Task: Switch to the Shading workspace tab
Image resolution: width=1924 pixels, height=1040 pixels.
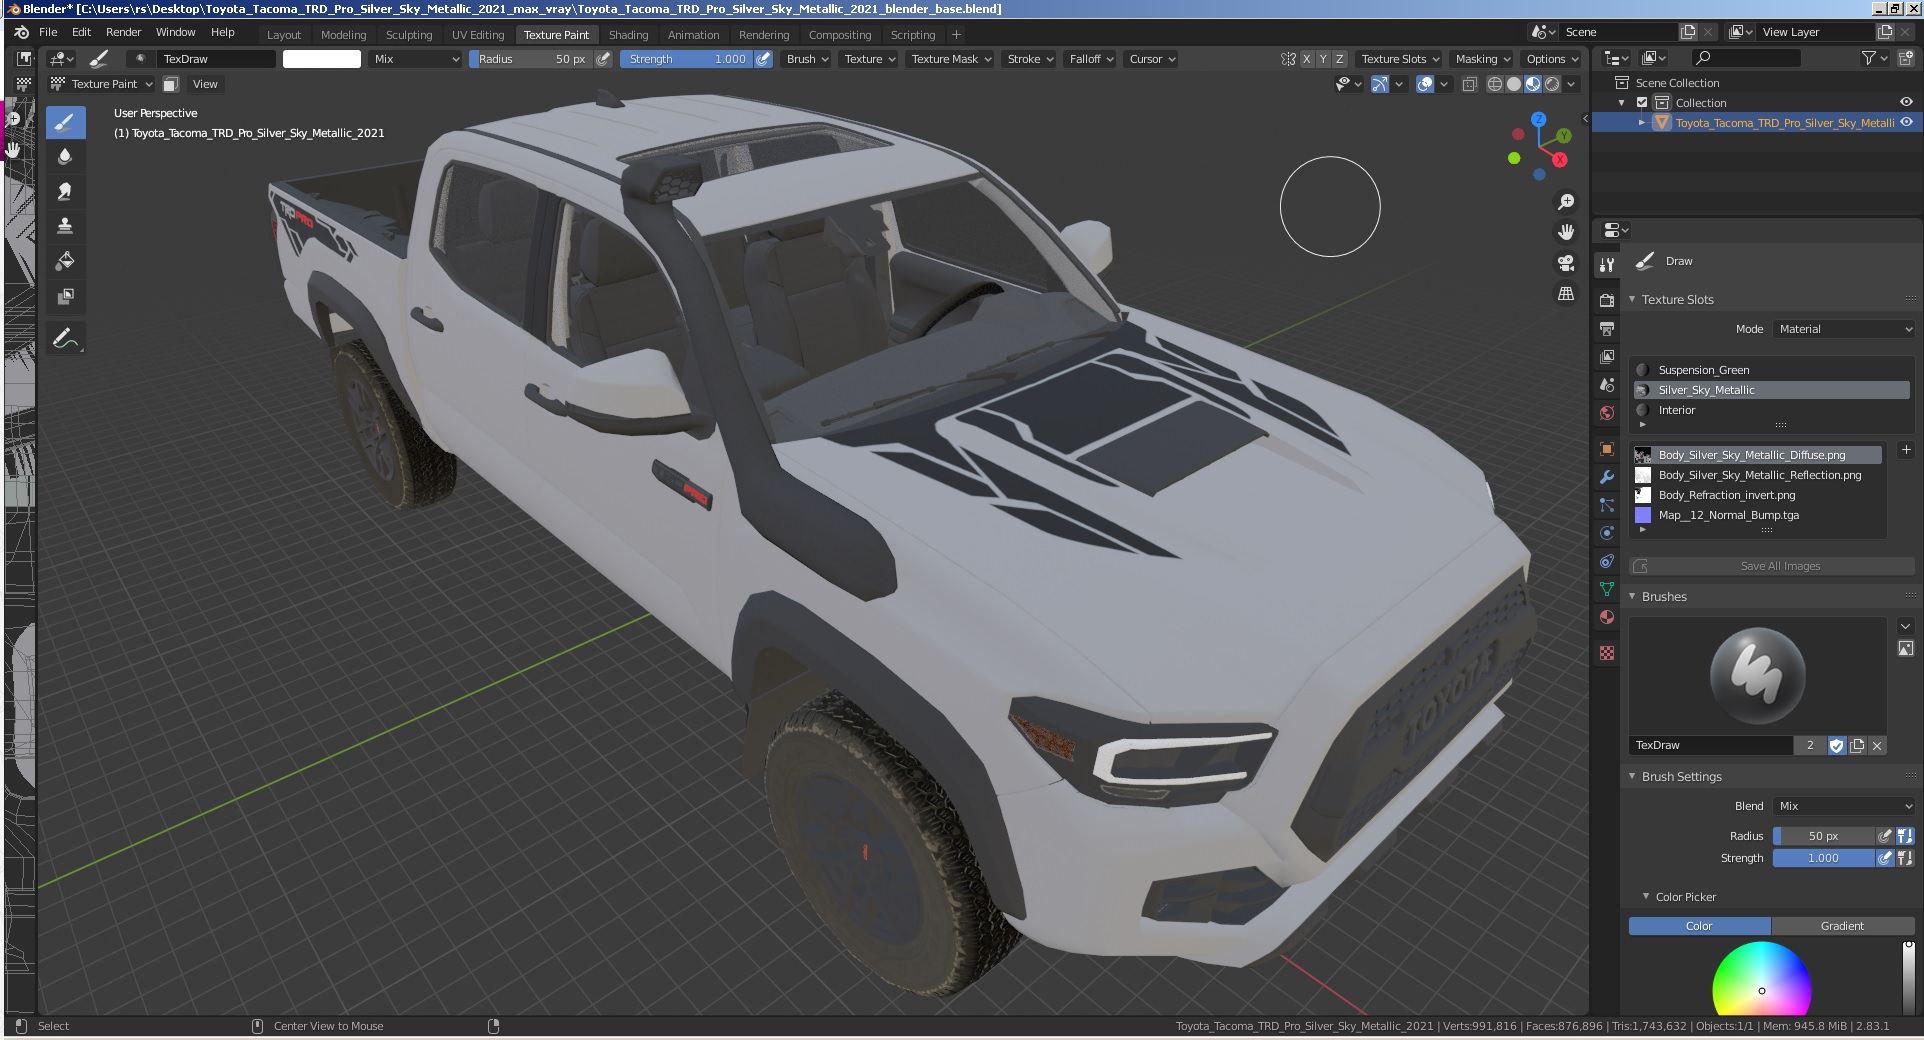Action: coord(628,34)
